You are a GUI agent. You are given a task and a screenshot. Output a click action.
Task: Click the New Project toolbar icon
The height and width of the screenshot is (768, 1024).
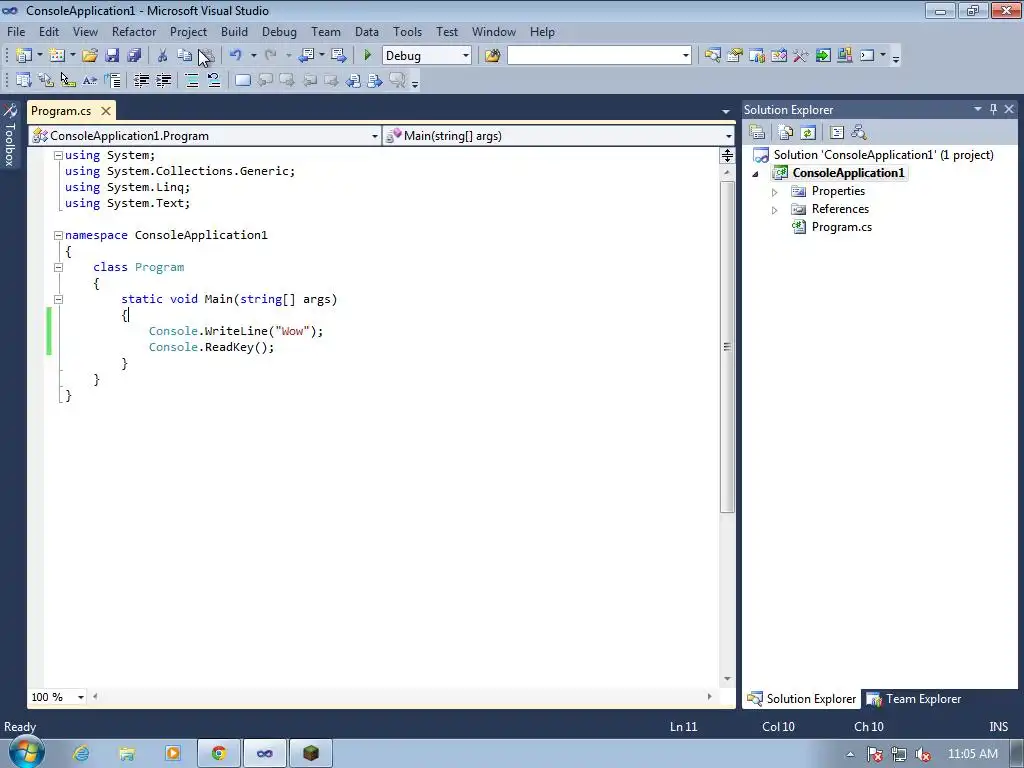[x=24, y=56]
